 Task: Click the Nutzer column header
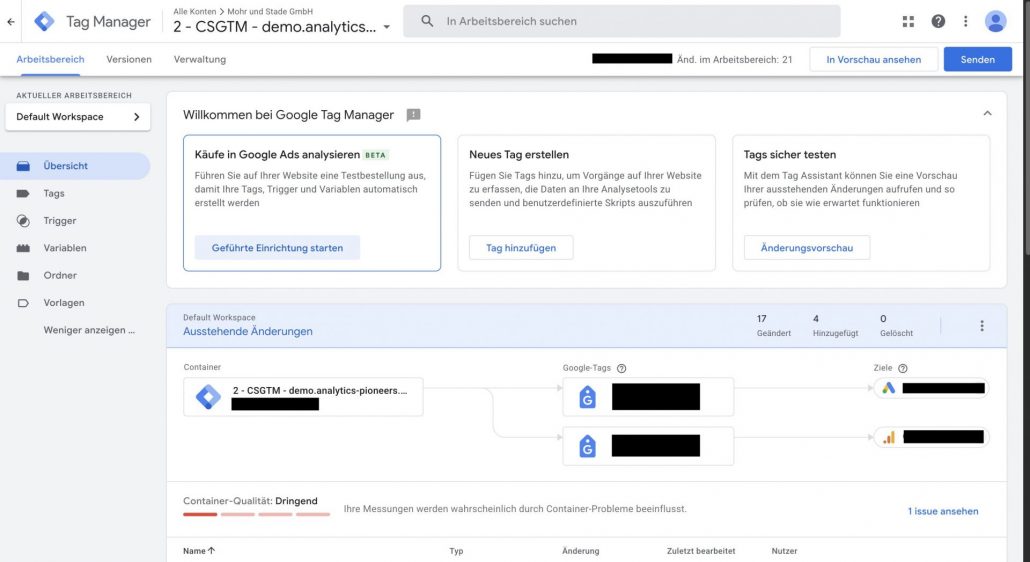(784, 551)
